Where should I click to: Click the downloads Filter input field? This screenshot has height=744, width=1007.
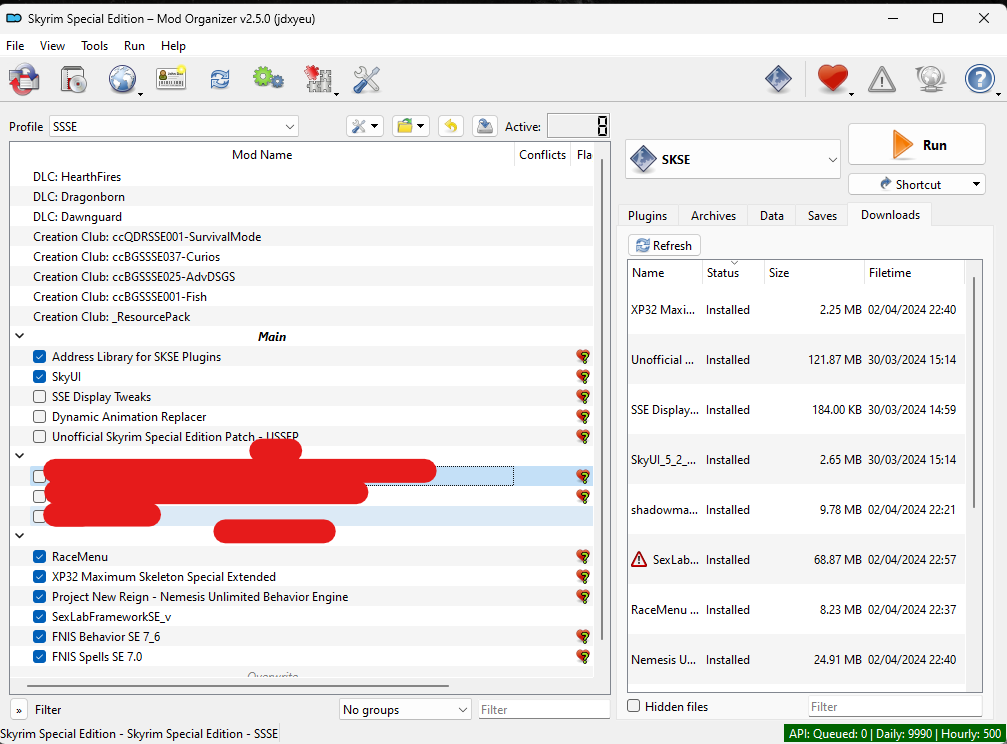(x=895, y=707)
